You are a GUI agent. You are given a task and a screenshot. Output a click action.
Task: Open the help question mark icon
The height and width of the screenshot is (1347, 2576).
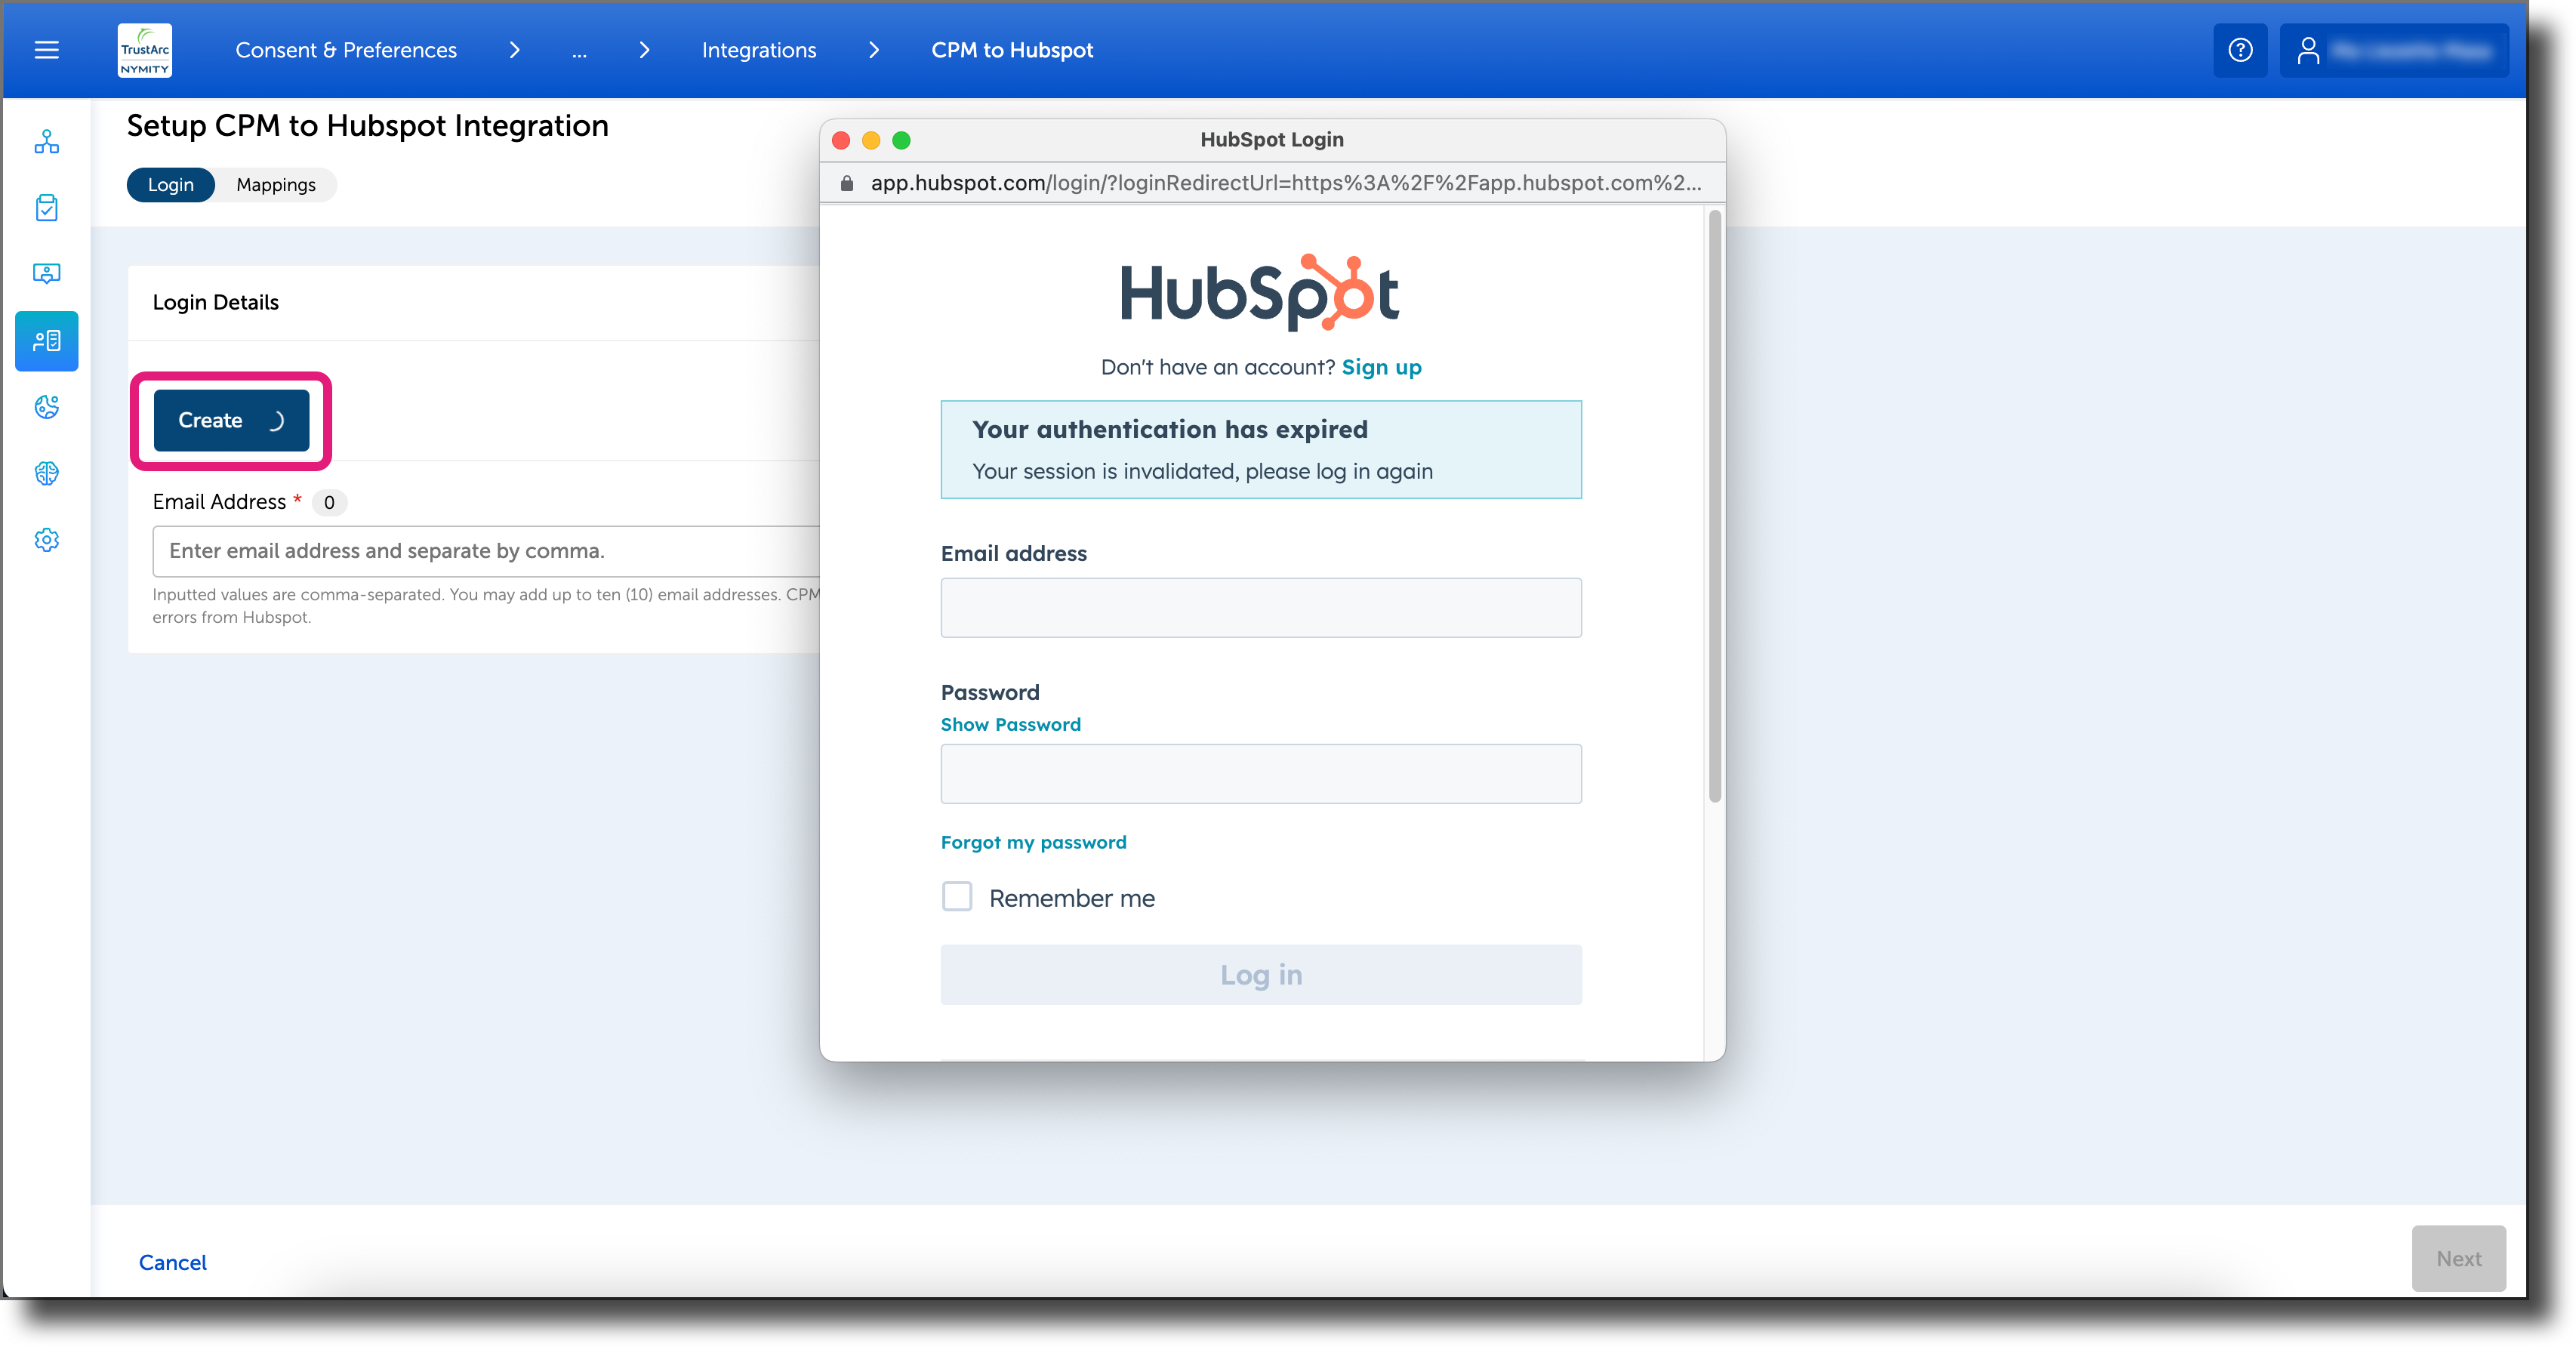(2241, 50)
